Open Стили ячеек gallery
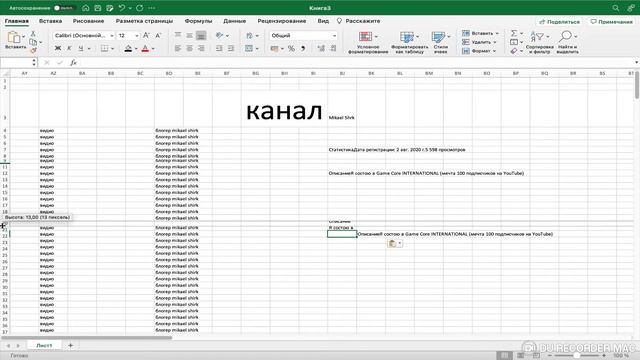 (x=440, y=42)
